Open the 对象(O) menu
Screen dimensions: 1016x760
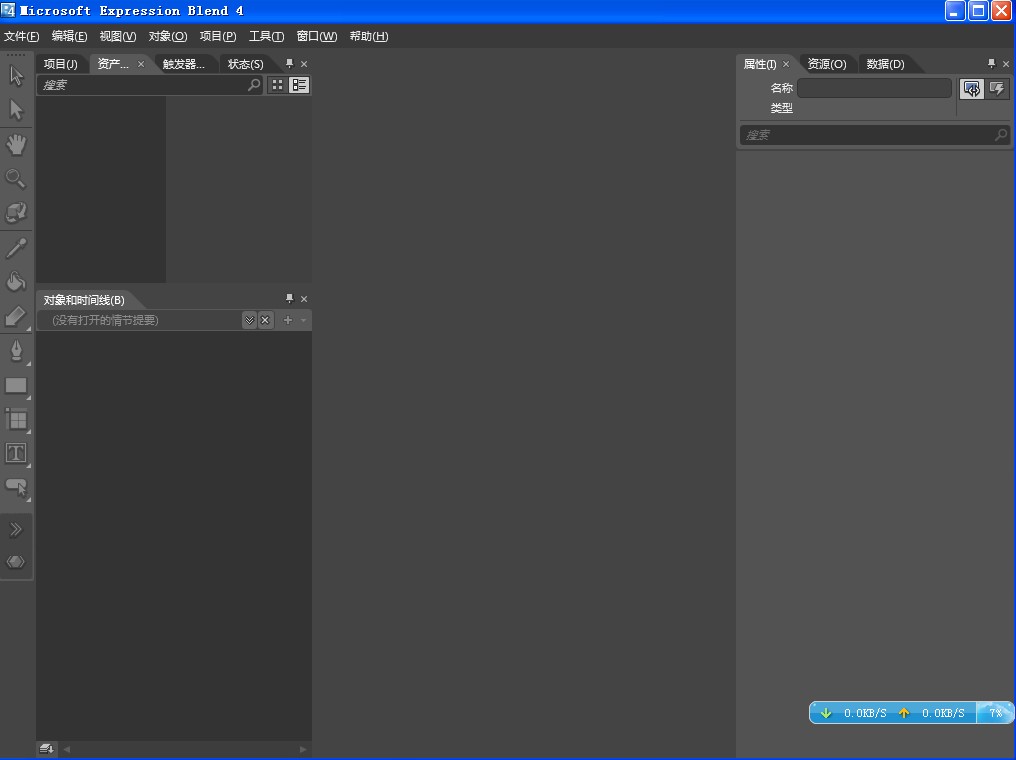click(168, 36)
